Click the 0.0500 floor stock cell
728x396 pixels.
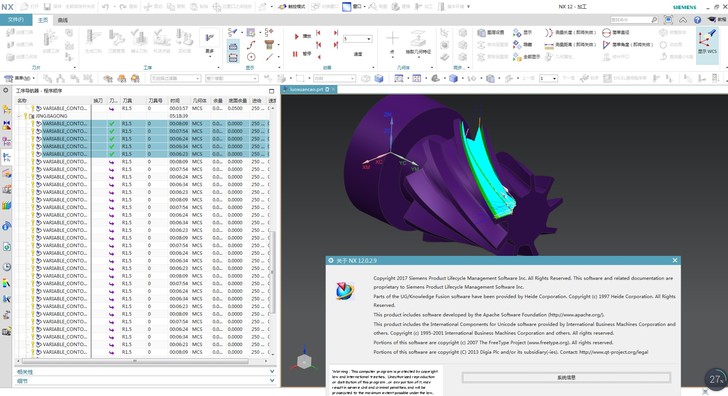pyautogui.click(x=235, y=108)
